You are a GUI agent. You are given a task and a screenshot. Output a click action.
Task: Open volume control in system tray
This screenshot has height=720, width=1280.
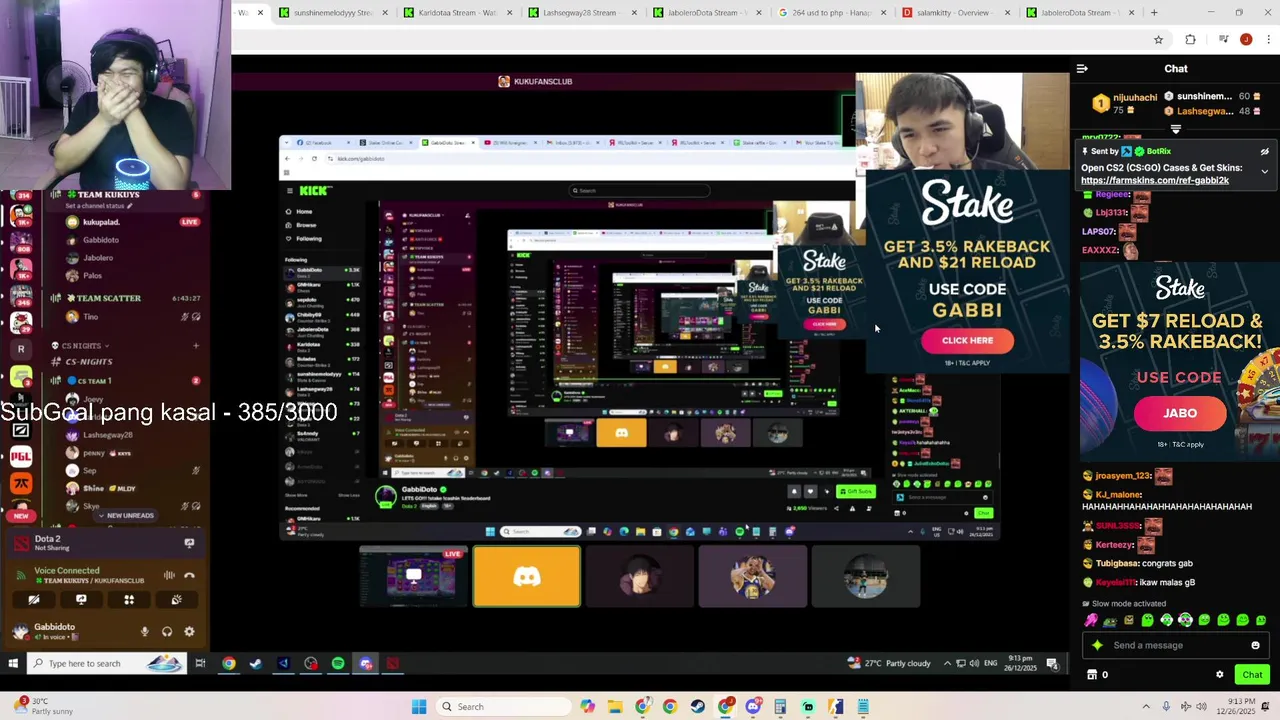tap(1199, 707)
